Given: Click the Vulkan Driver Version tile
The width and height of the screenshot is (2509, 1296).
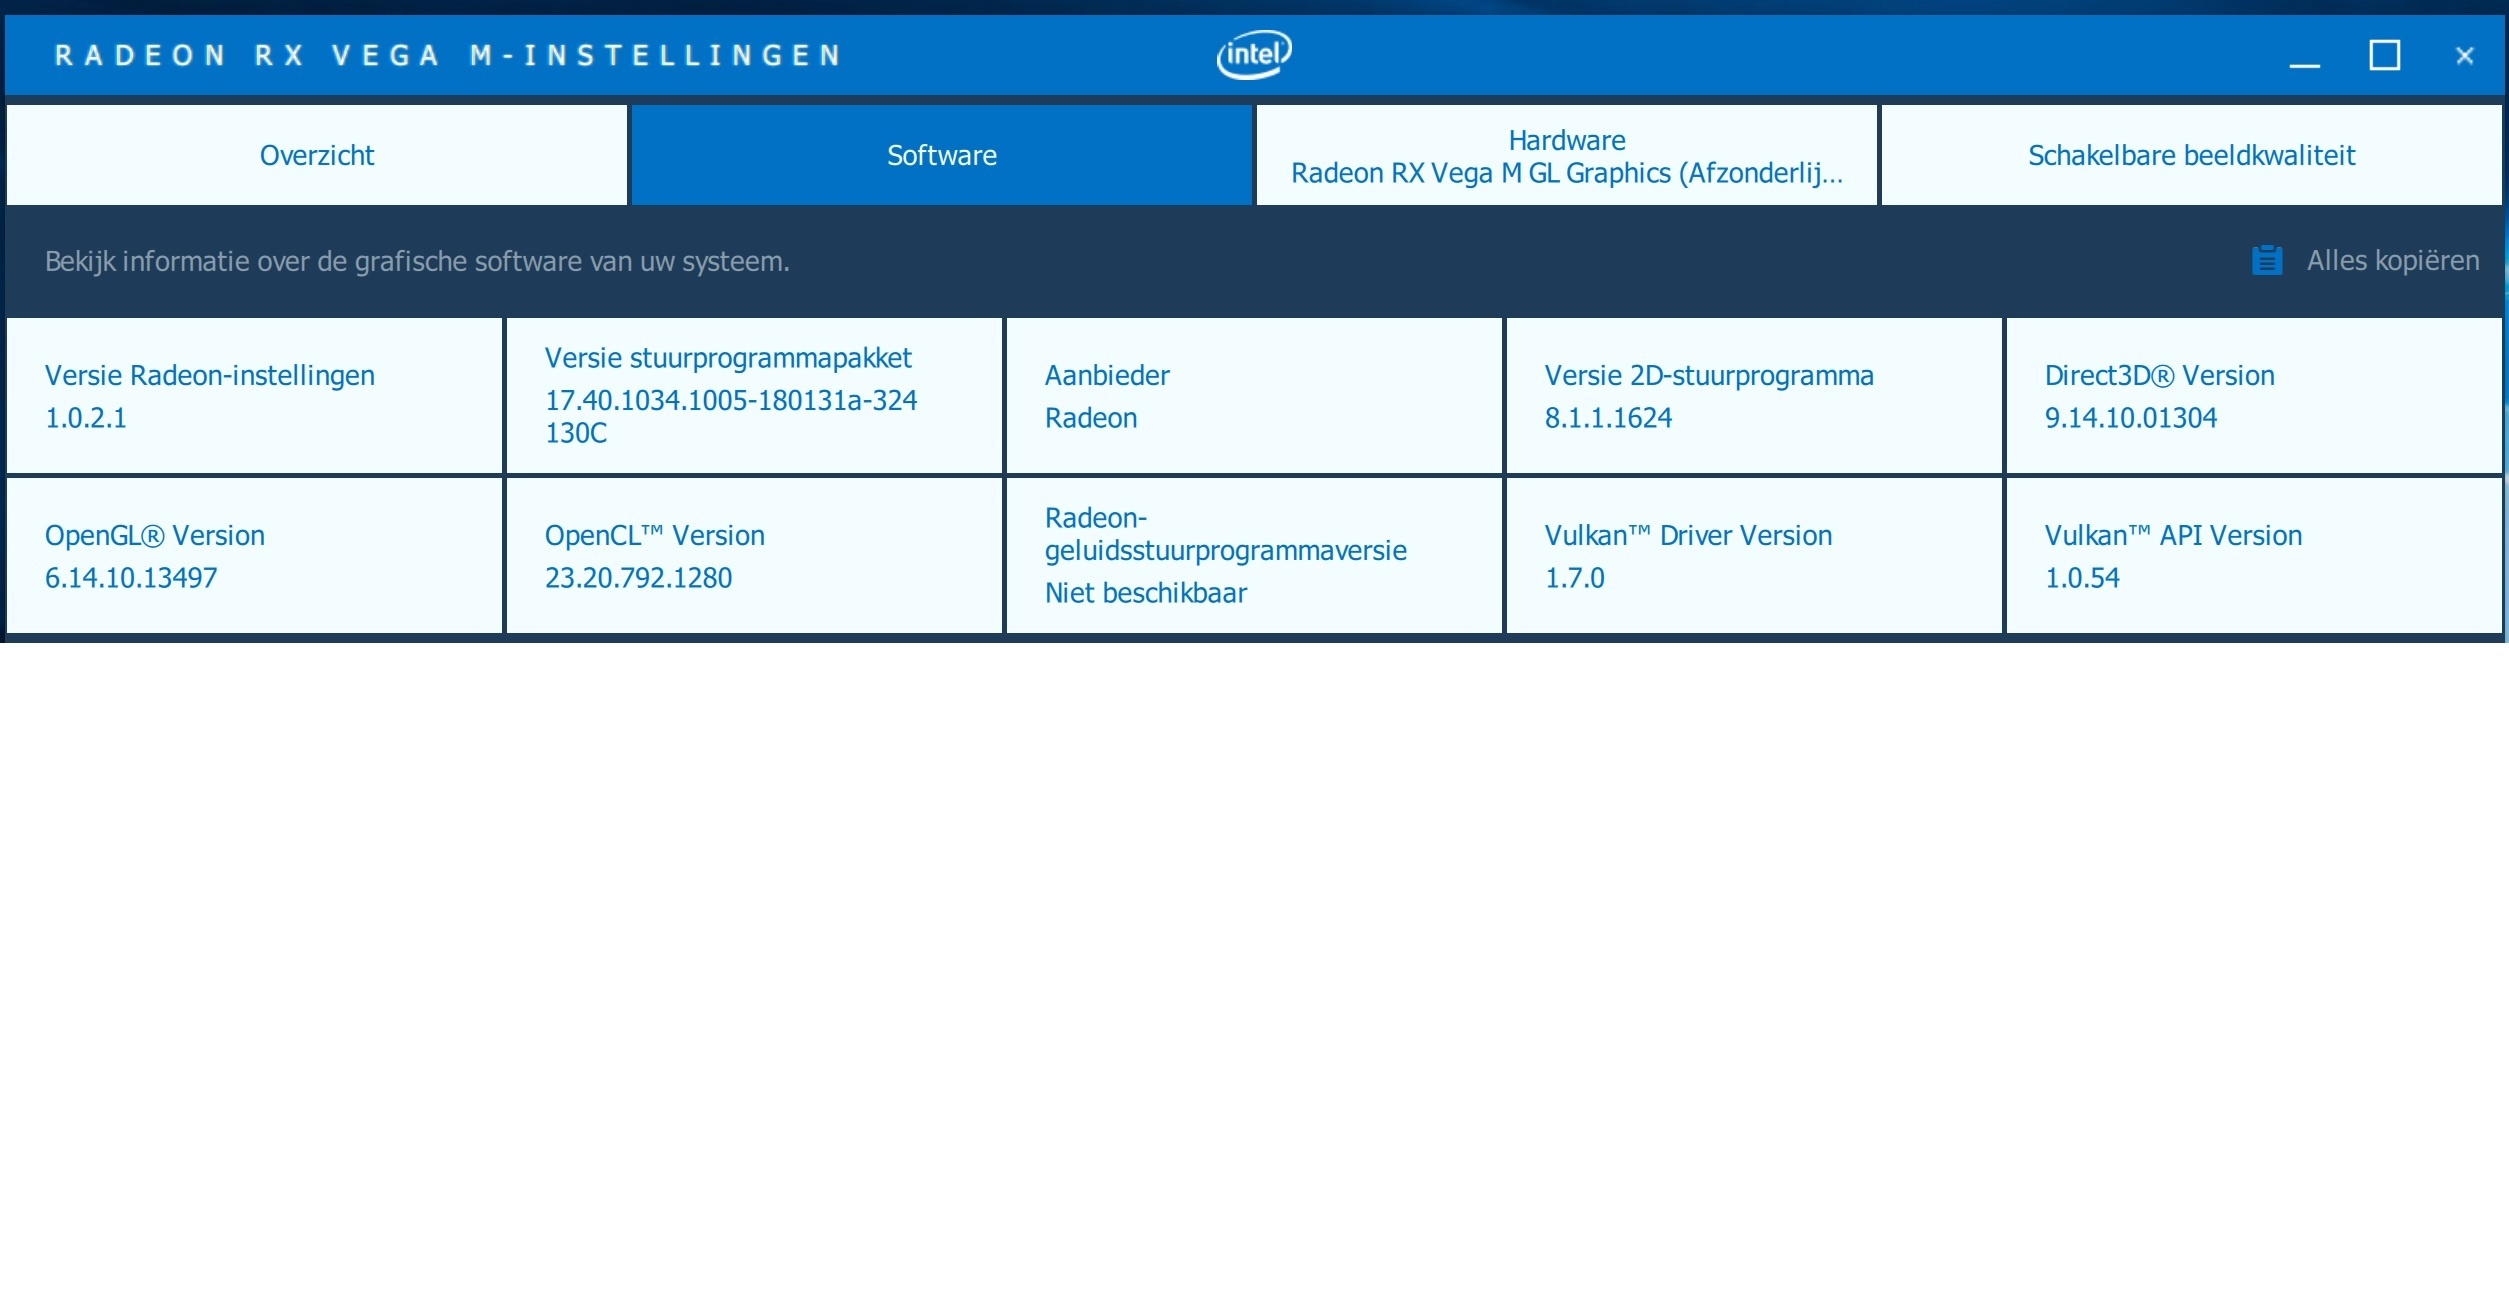Looking at the screenshot, I should tap(1754, 556).
